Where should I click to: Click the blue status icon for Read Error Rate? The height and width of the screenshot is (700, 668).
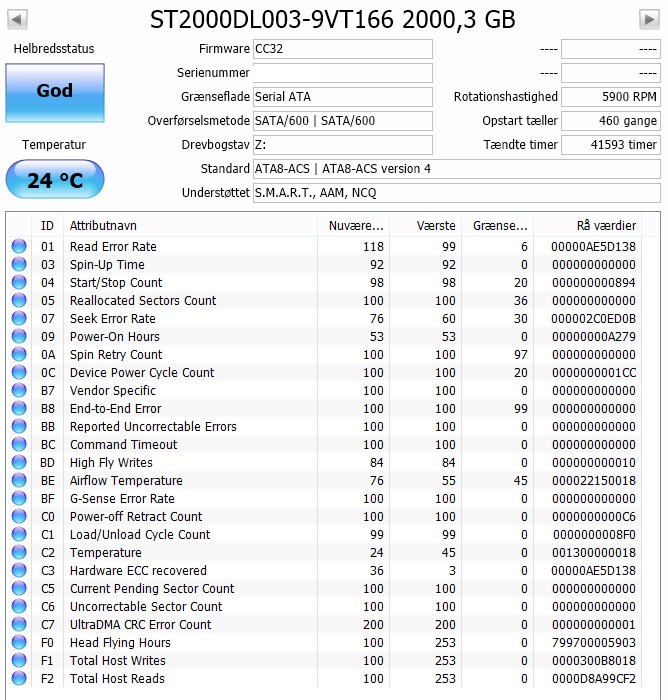19,247
